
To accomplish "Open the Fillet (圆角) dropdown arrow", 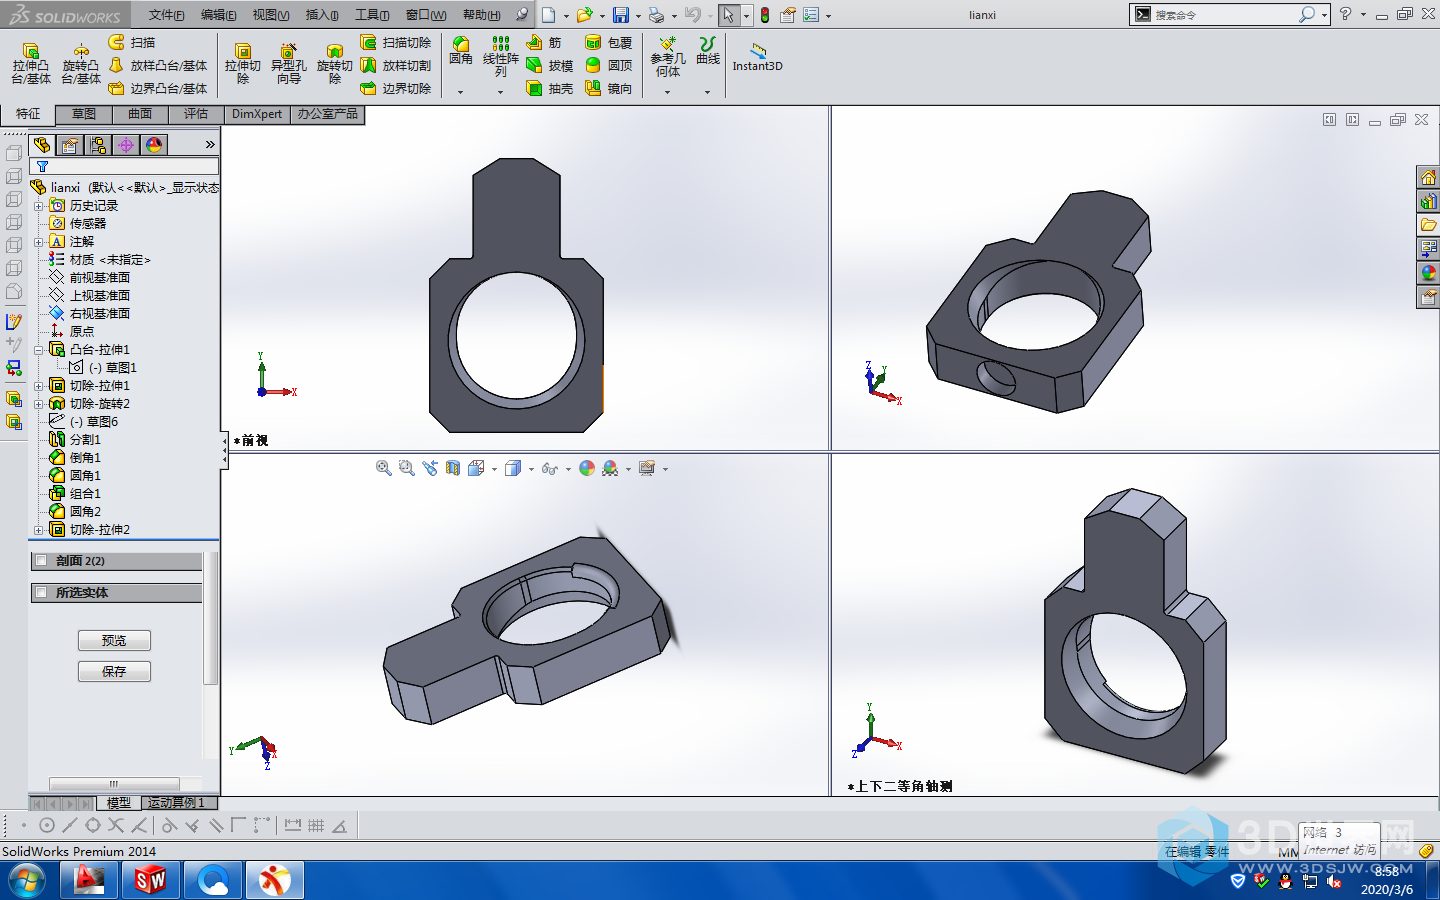I will 461,92.
